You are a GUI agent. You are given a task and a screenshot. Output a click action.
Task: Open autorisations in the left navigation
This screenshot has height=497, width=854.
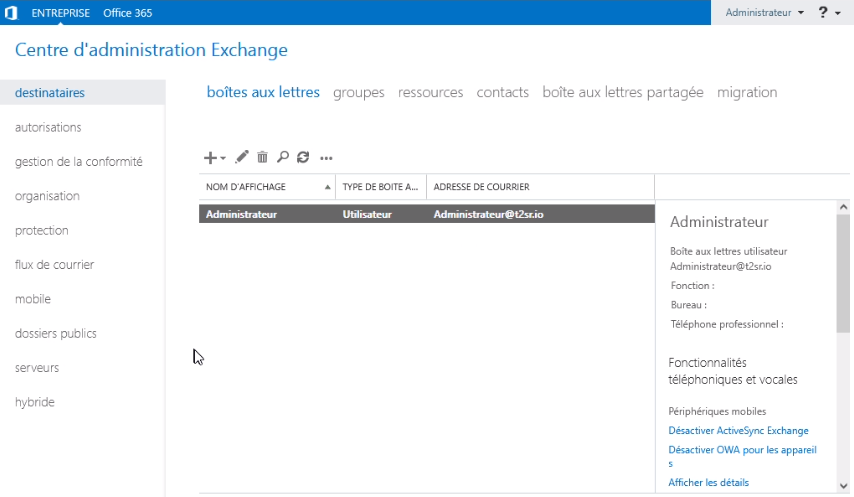(x=48, y=127)
